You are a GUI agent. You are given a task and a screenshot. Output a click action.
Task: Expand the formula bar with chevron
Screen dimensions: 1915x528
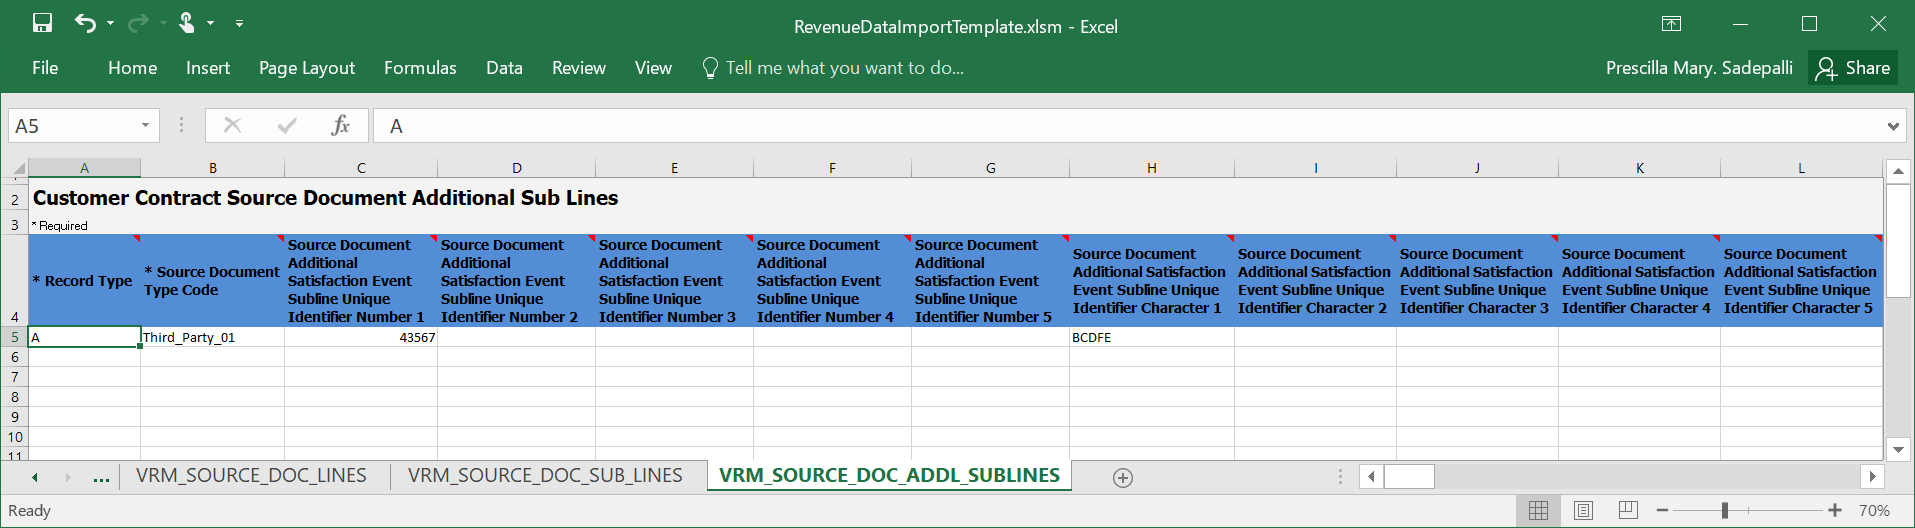1893,126
